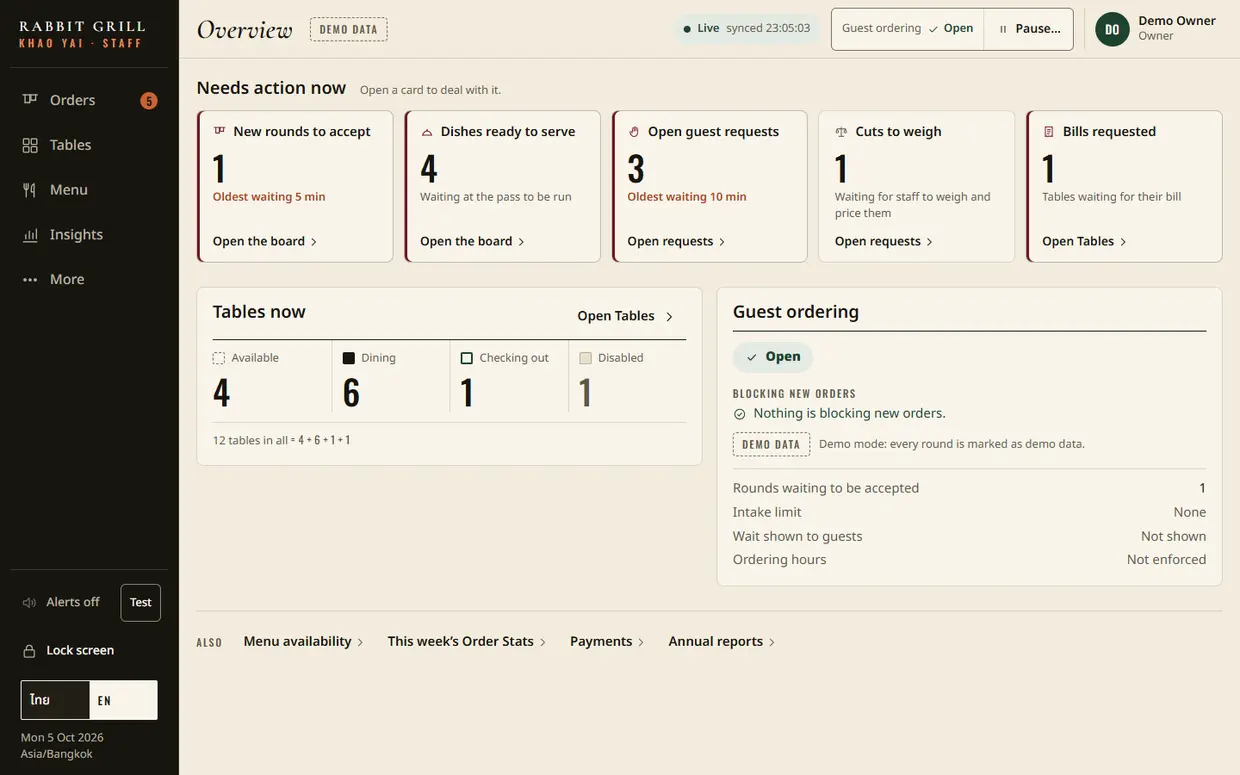Open Orders in the sidebar
The width and height of the screenshot is (1240, 775).
(89, 100)
